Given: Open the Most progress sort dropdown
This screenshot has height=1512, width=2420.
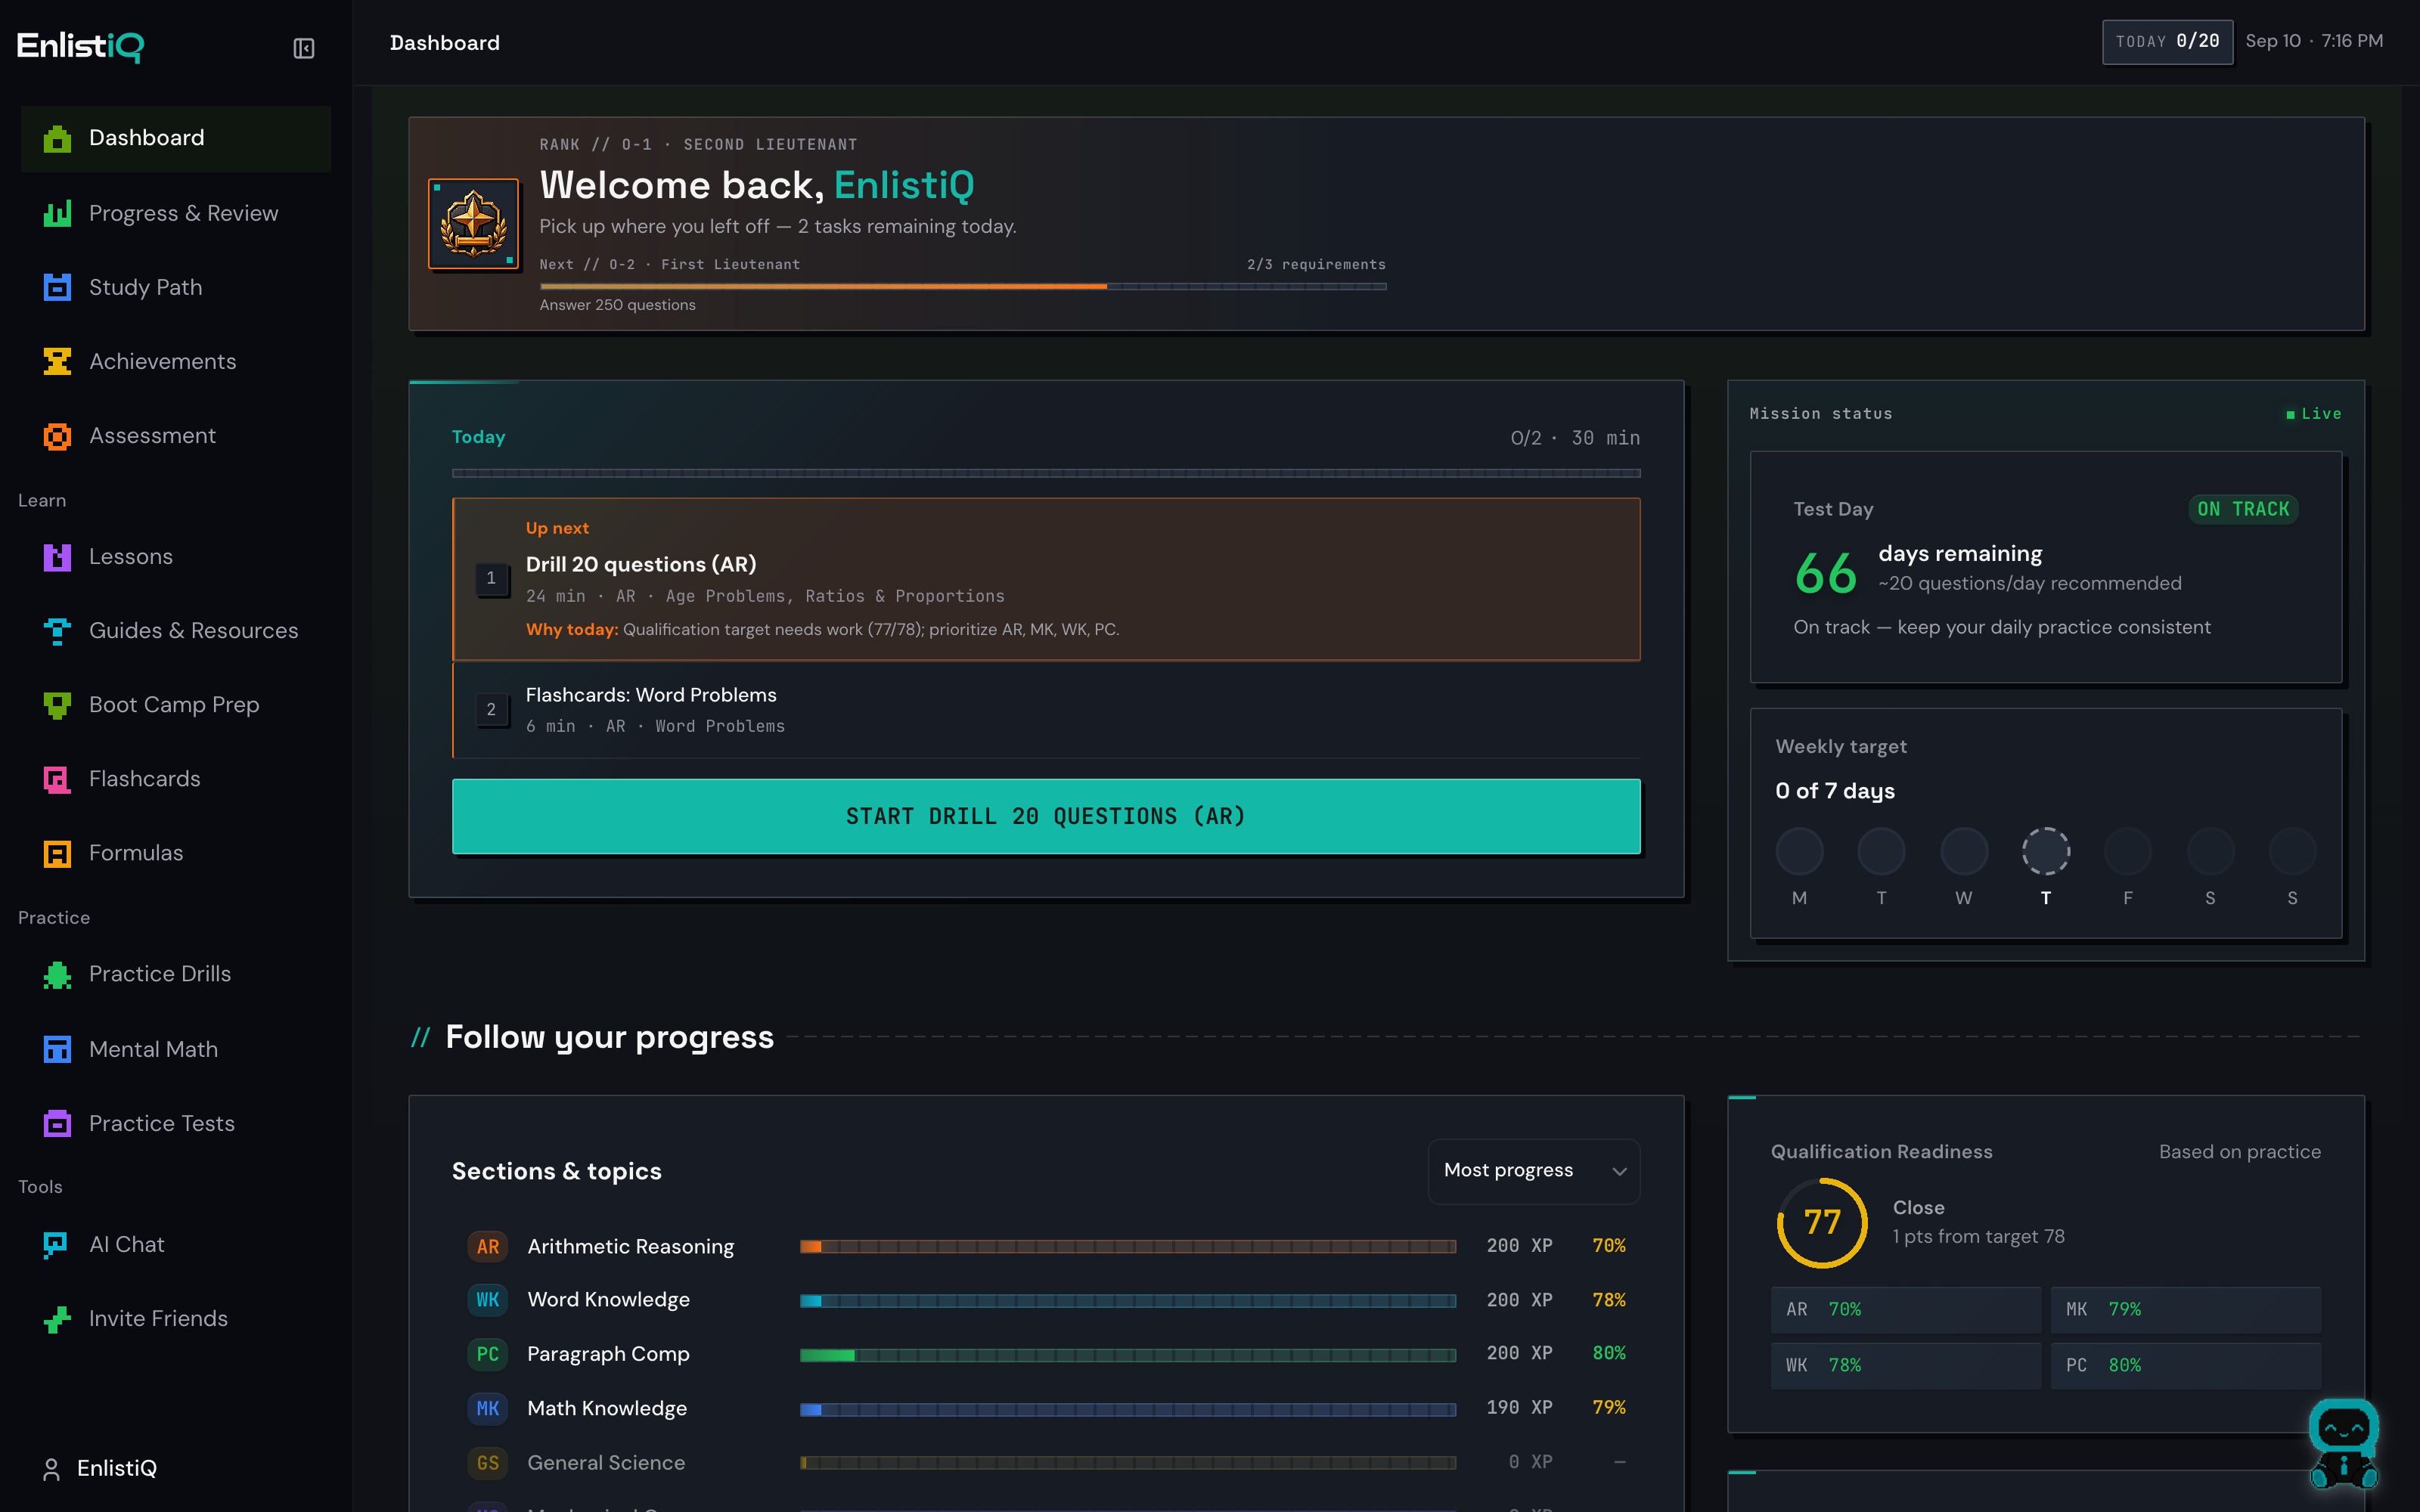Looking at the screenshot, I should click(1534, 1170).
